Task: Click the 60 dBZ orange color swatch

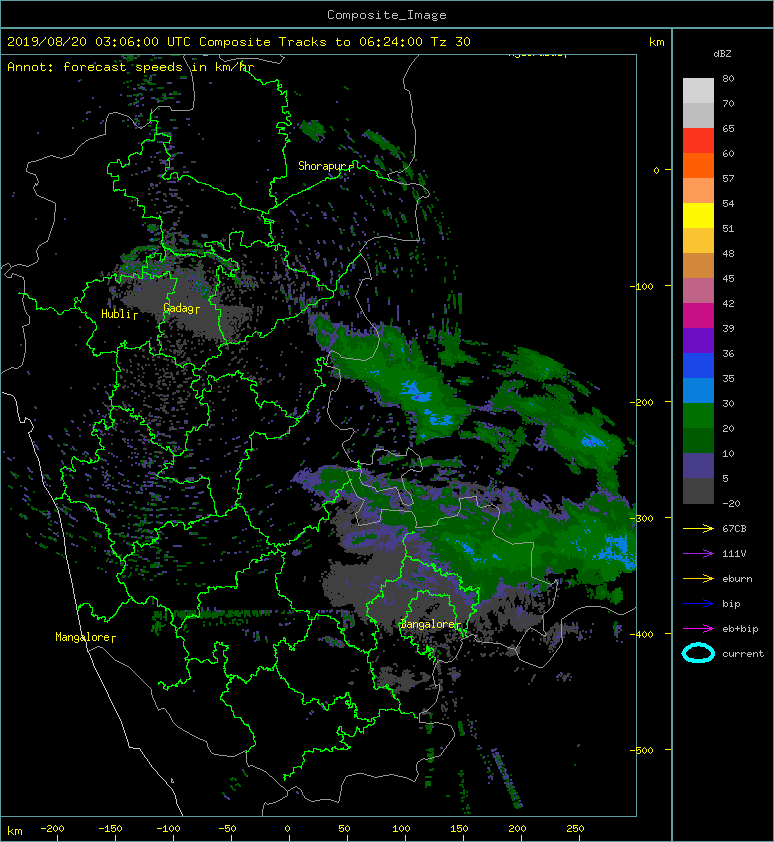Action: tap(698, 165)
